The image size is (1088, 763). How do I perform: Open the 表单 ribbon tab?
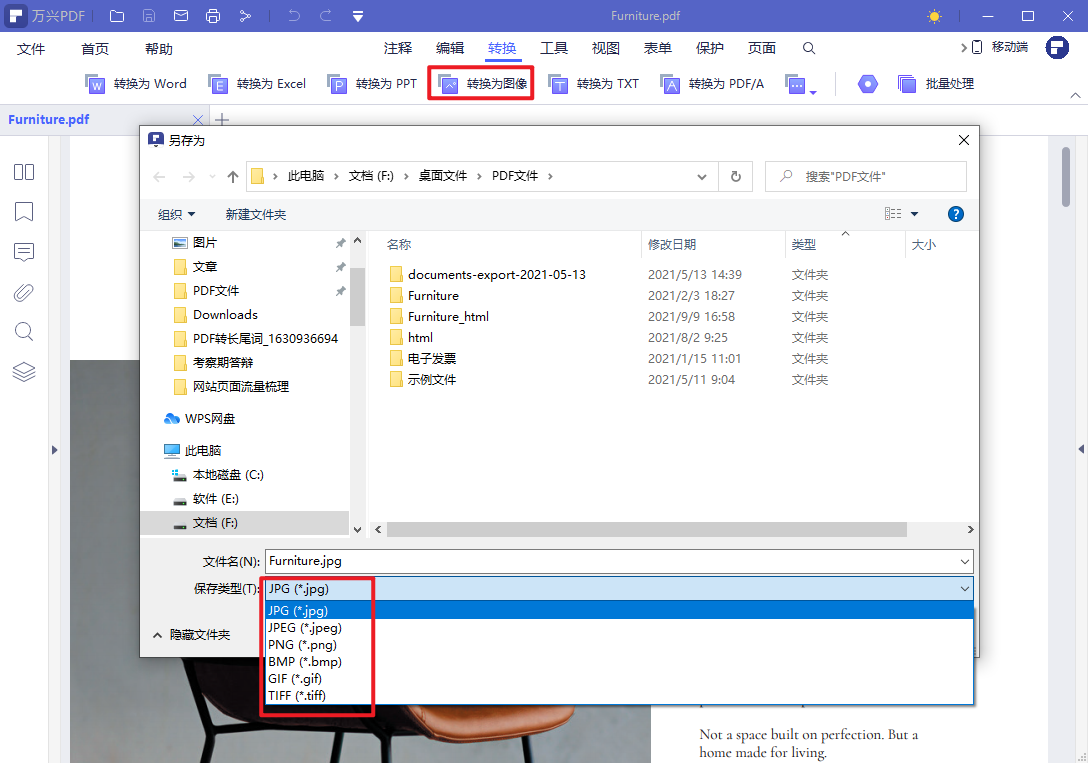pyautogui.click(x=658, y=47)
